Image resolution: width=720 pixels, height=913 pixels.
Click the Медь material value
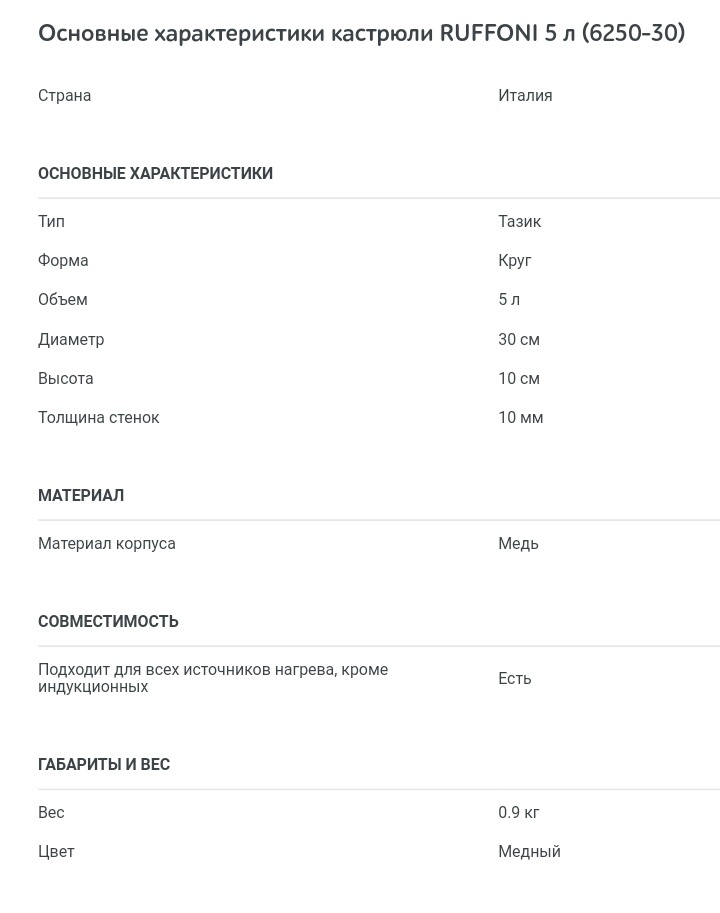click(518, 544)
